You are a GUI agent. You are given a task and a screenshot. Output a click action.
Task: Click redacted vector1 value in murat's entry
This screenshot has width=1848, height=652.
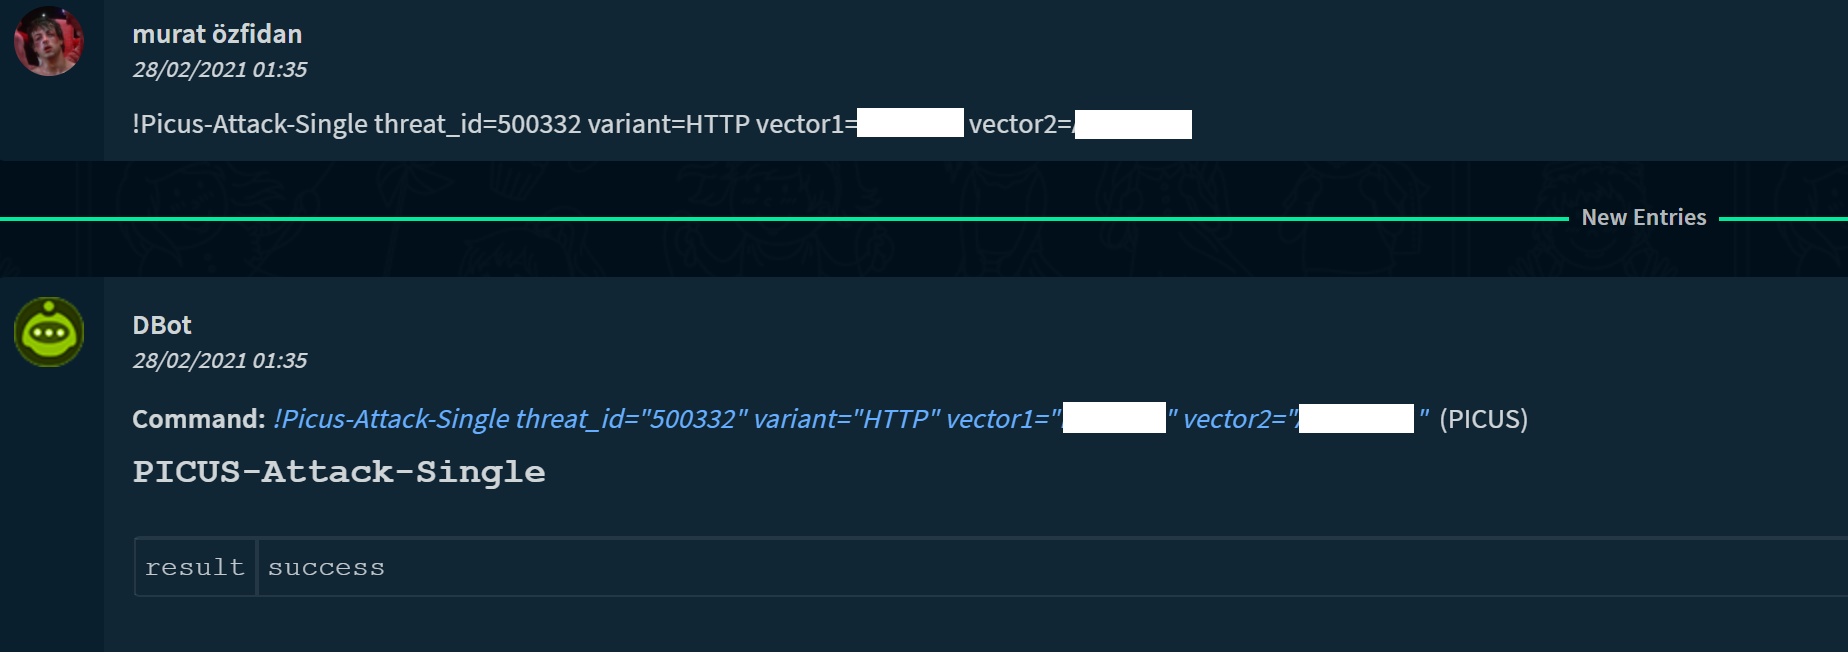910,123
